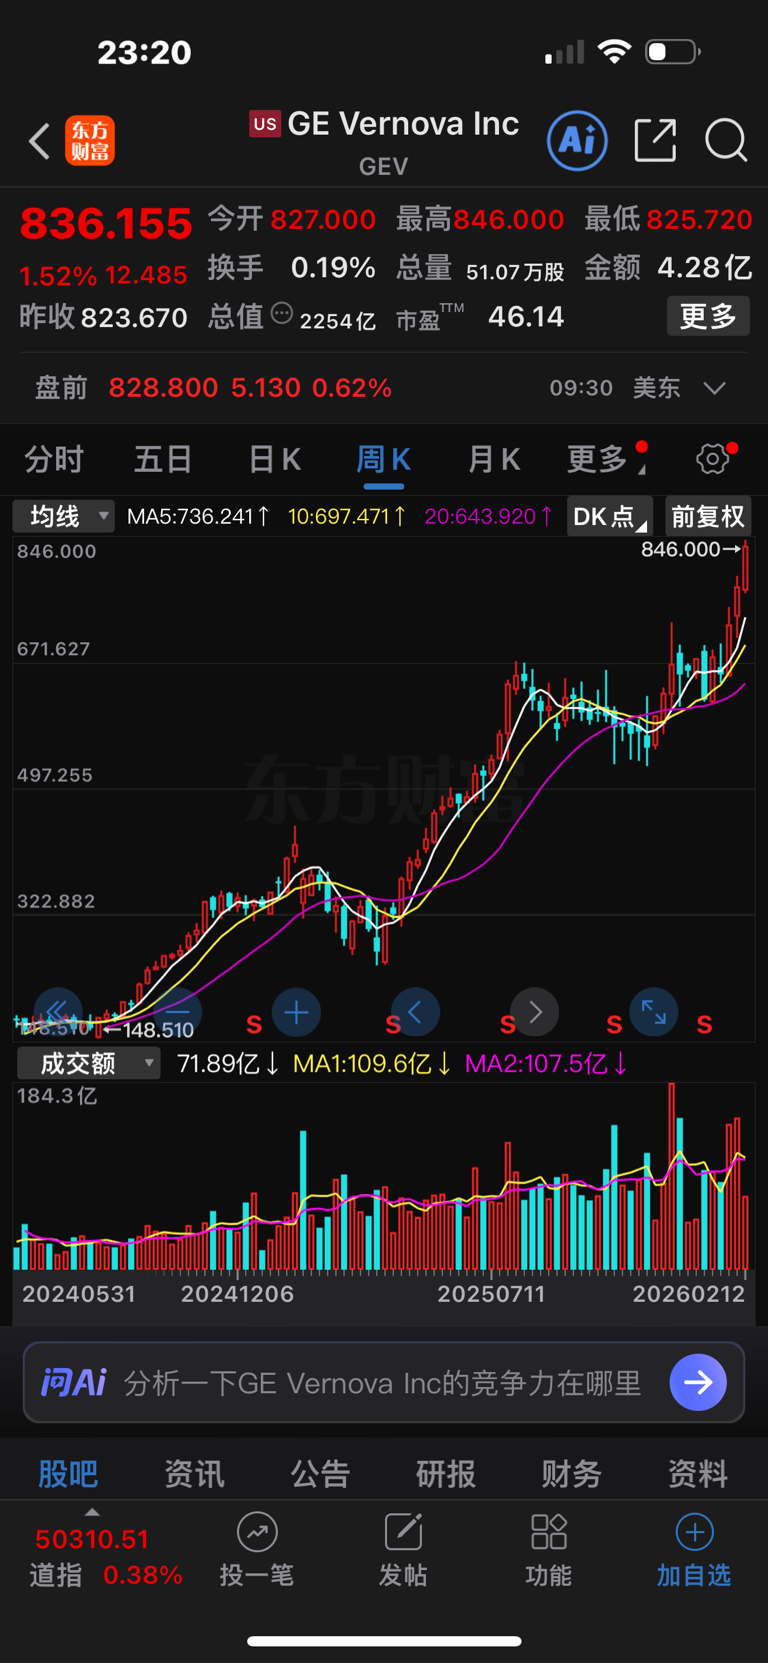This screenshot has height=1663, width=768.
Task: Expand chart to fullscreen
Action: [654, 1013]
